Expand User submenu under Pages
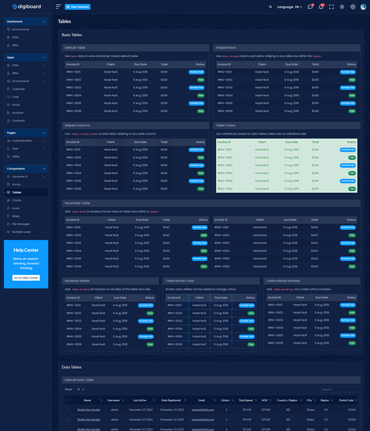 click(x=26, y=149)
